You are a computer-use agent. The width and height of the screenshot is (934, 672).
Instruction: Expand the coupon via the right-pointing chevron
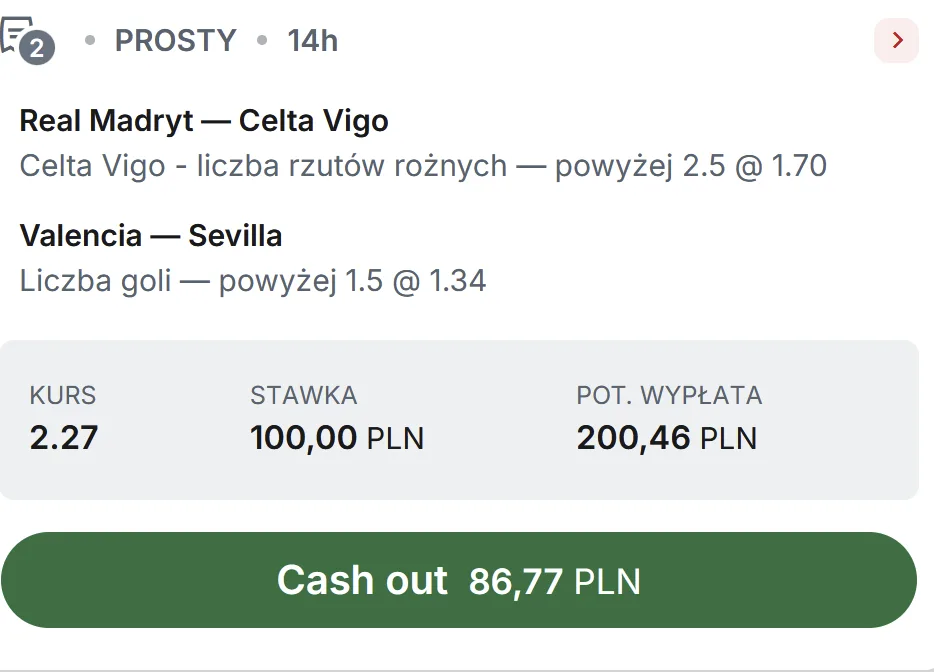[x=896, y=41]
